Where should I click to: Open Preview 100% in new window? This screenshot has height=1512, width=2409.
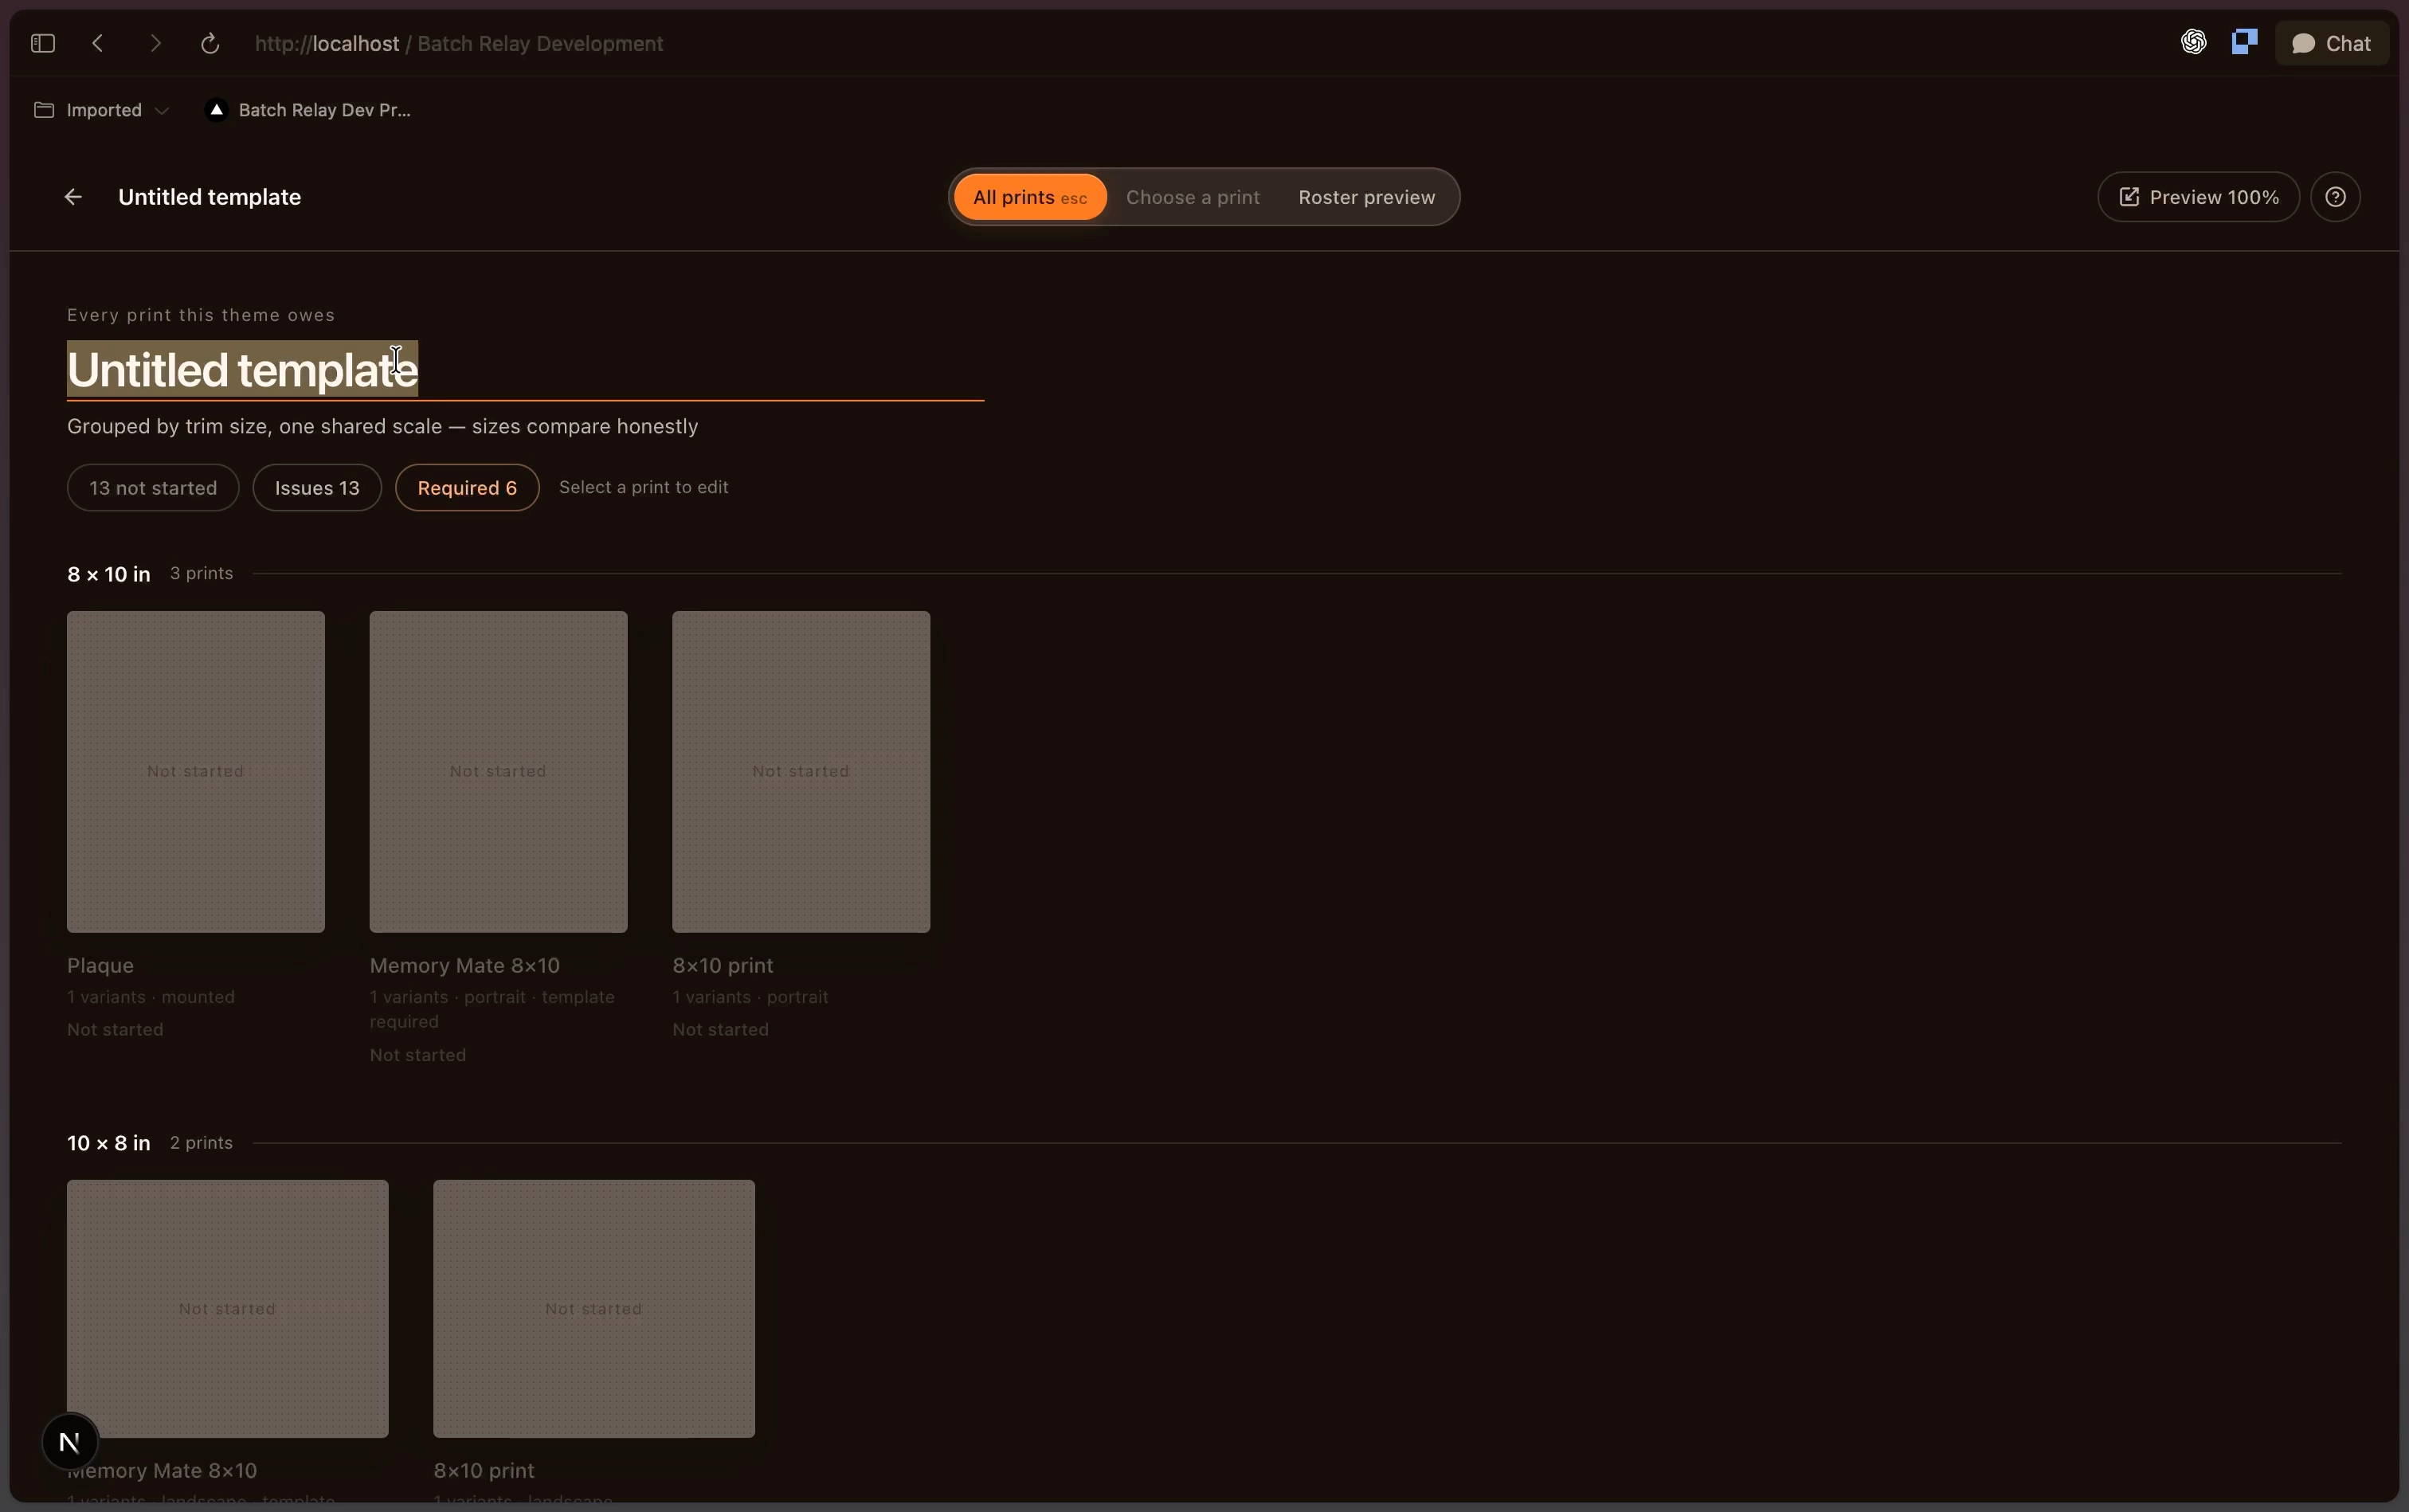point(2198,197)
